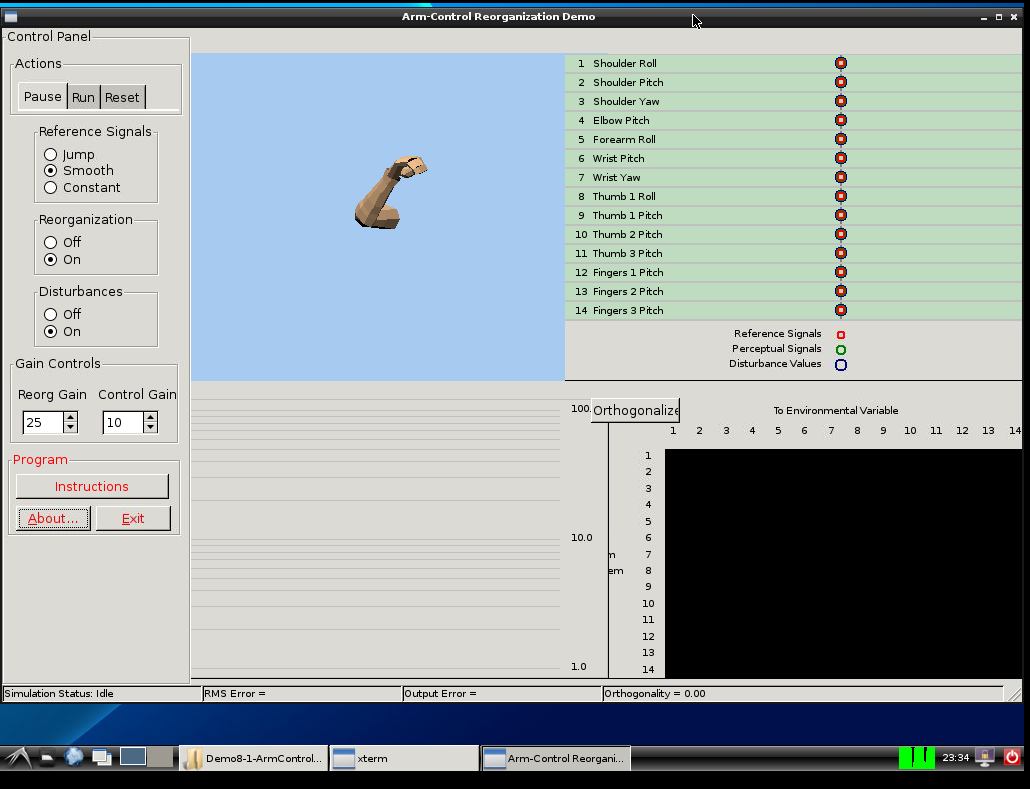1030x789 pixels.
Task: Increase the Reorg Gain with up arrow
Action: click(70, 418)
